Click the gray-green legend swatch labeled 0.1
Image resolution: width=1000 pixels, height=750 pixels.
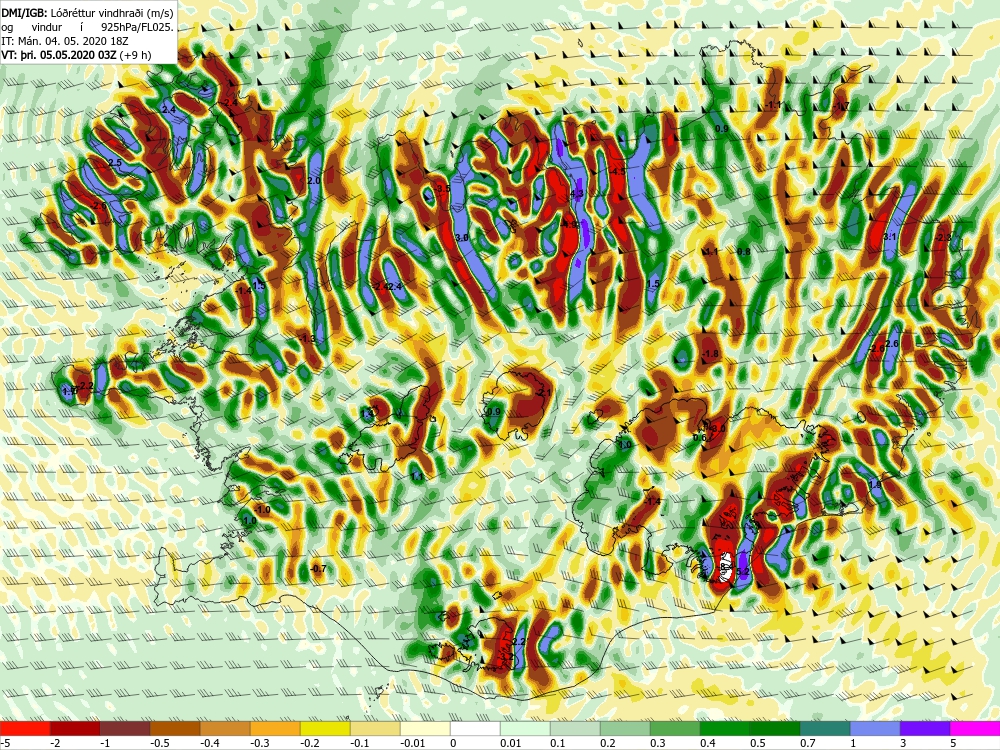pyautogui.click(x=575, y=728)
